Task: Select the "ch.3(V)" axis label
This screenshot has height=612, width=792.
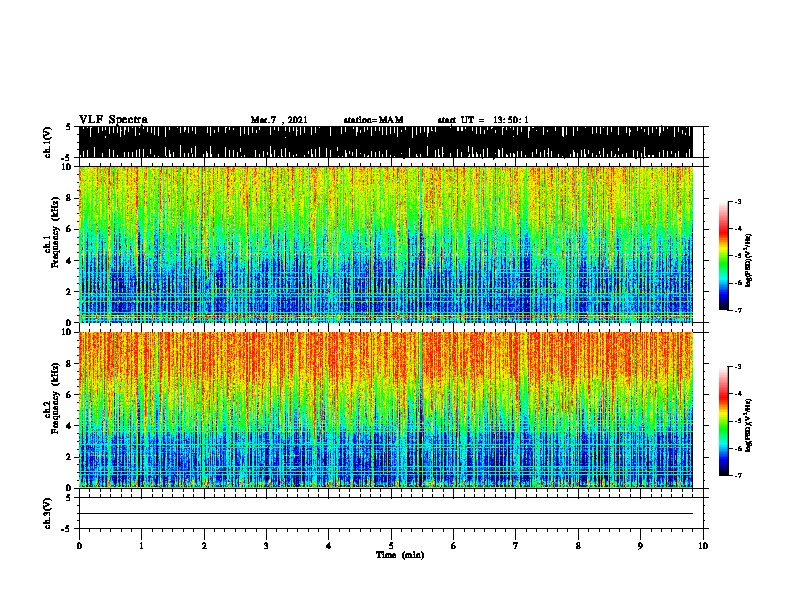Action: (x=48, y=513)
